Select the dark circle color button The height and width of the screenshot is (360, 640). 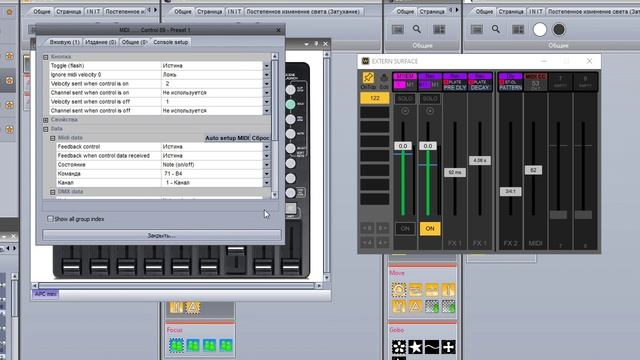click(x=559, y=29)
